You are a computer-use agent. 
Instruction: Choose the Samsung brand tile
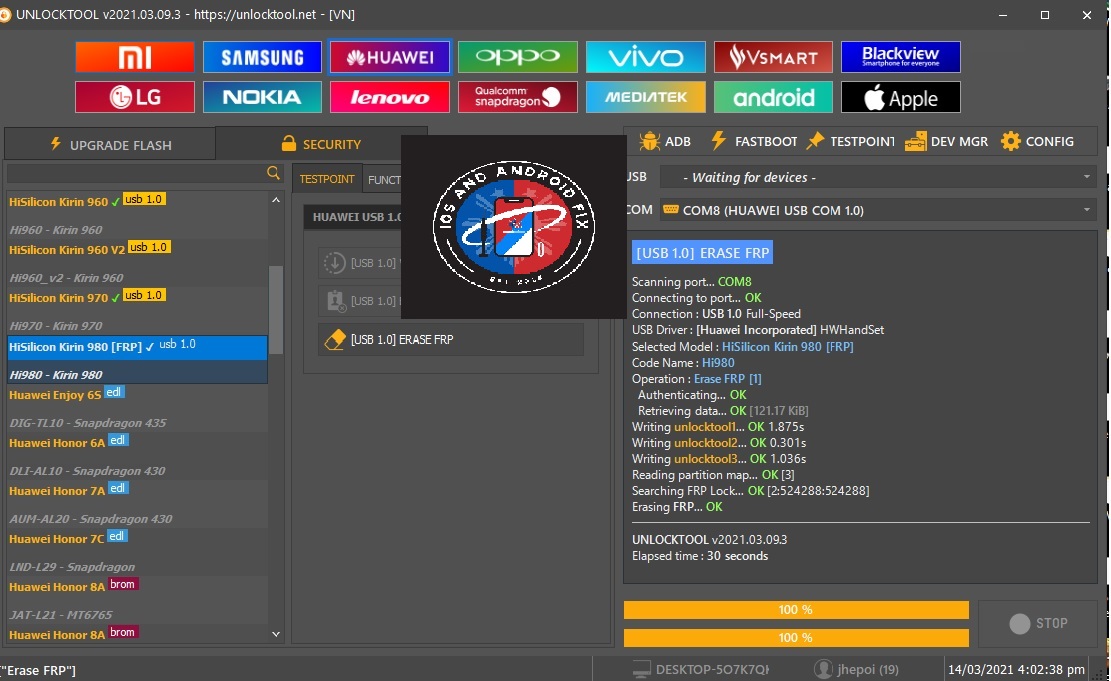[x=262, y=57]
